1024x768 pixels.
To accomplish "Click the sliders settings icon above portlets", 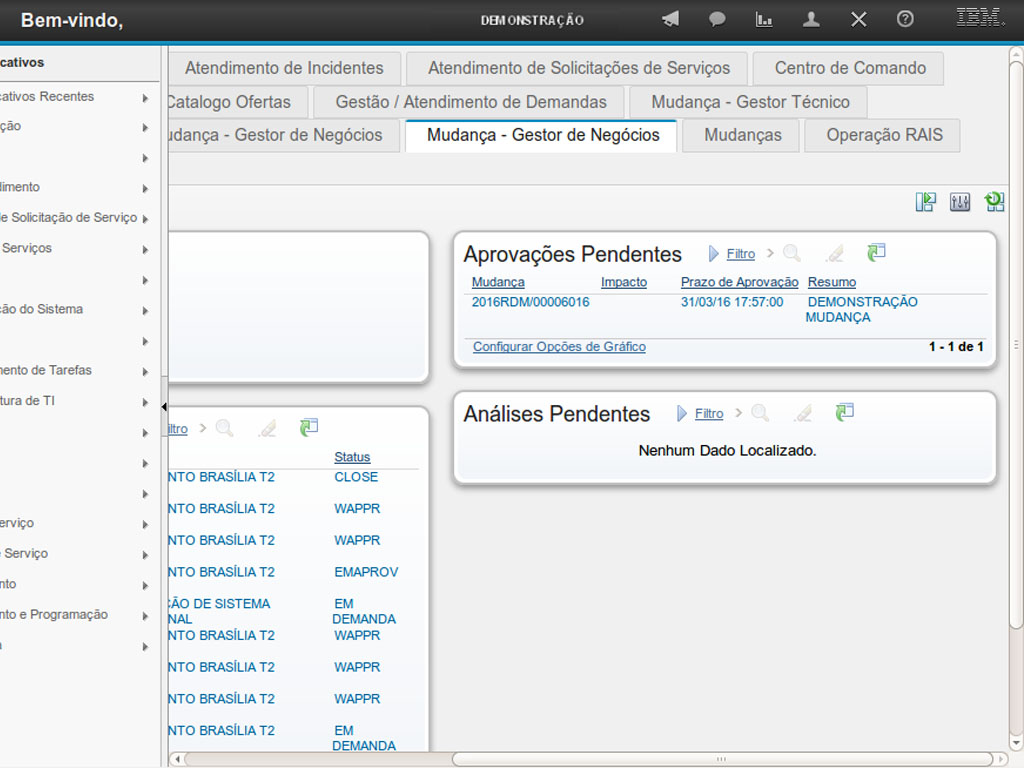I will 960,202.
